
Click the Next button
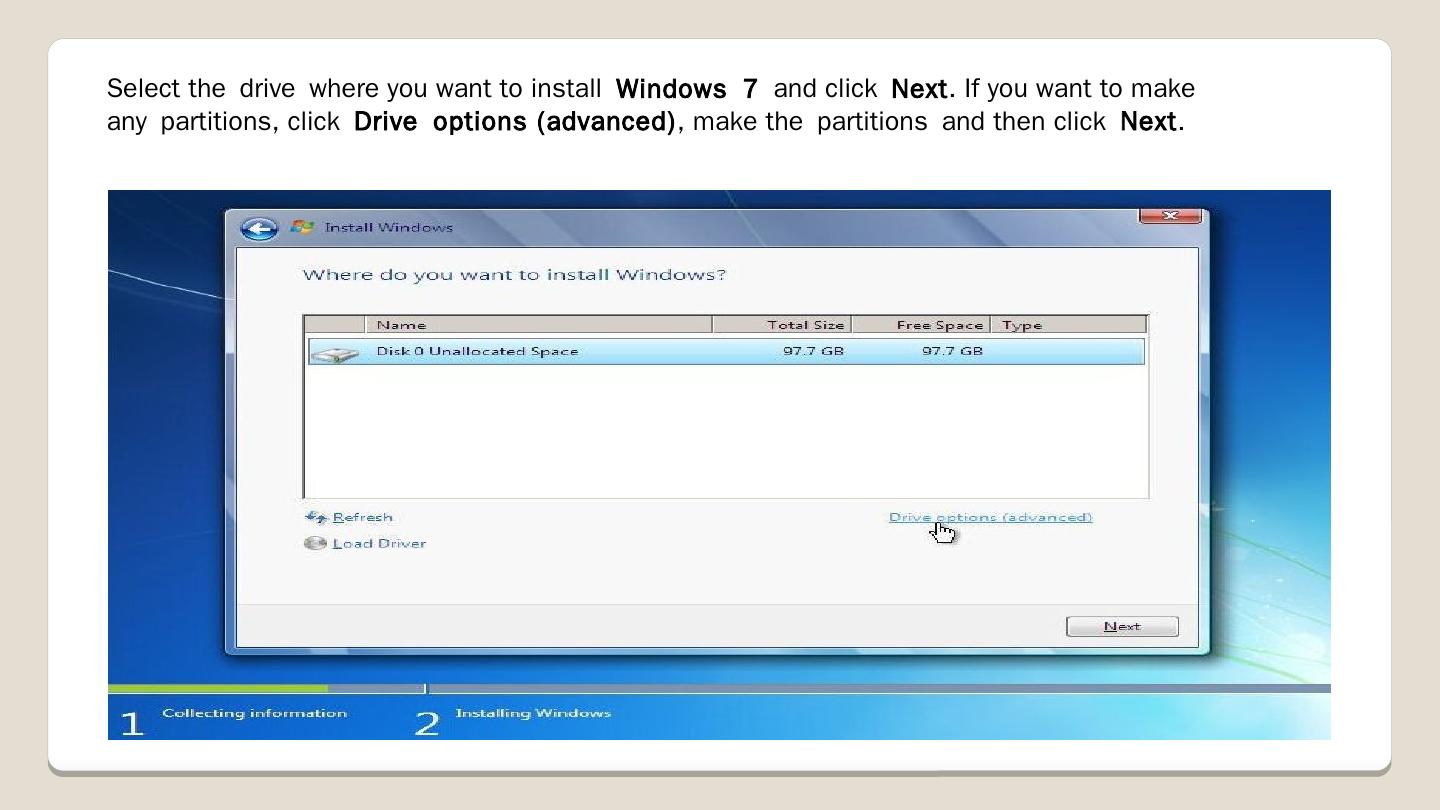(1122, 626)
